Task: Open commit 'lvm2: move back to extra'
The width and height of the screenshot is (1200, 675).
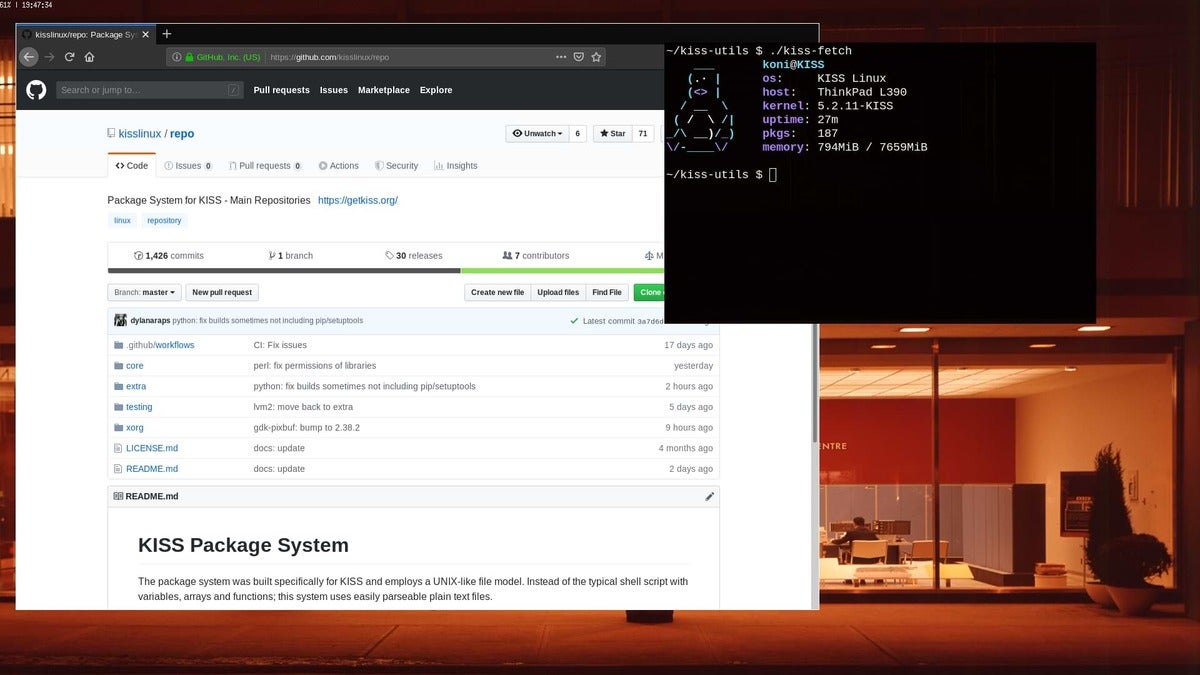Action: point(303,407)
